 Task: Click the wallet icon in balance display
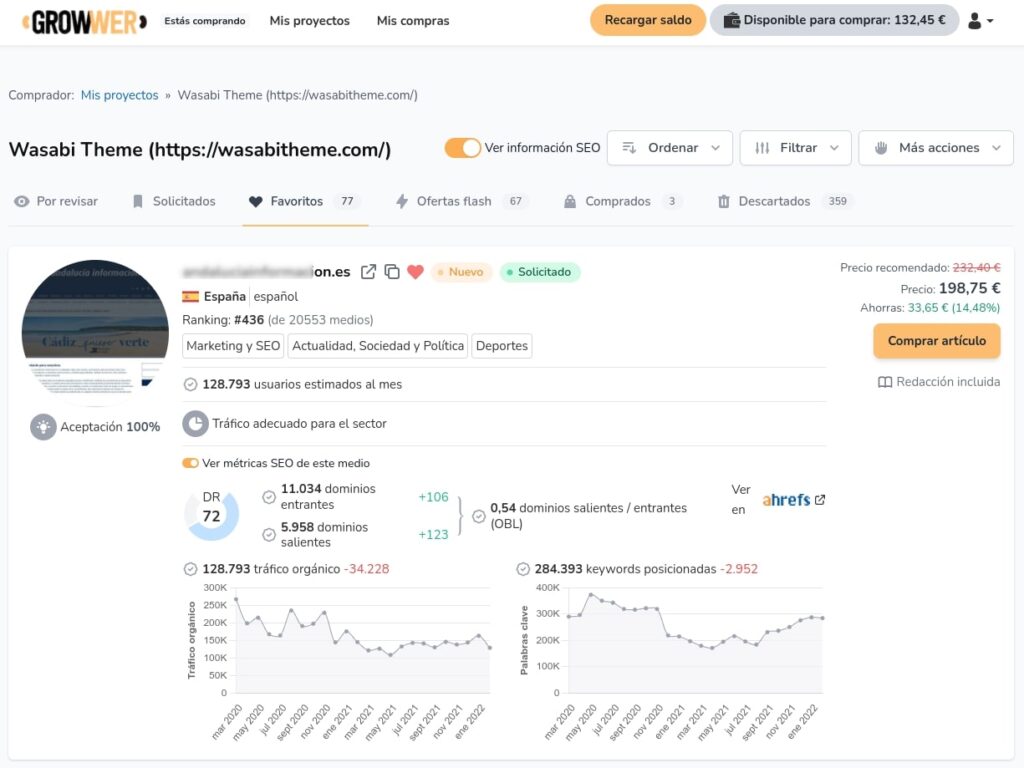[x=732, y=20]
